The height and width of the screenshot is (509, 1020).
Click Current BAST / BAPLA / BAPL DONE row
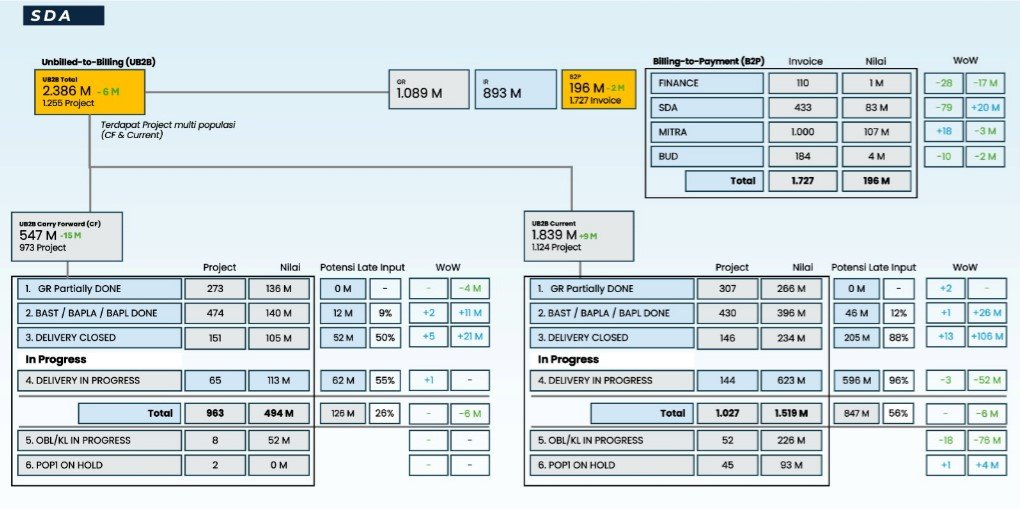click(x=612, y=313)
